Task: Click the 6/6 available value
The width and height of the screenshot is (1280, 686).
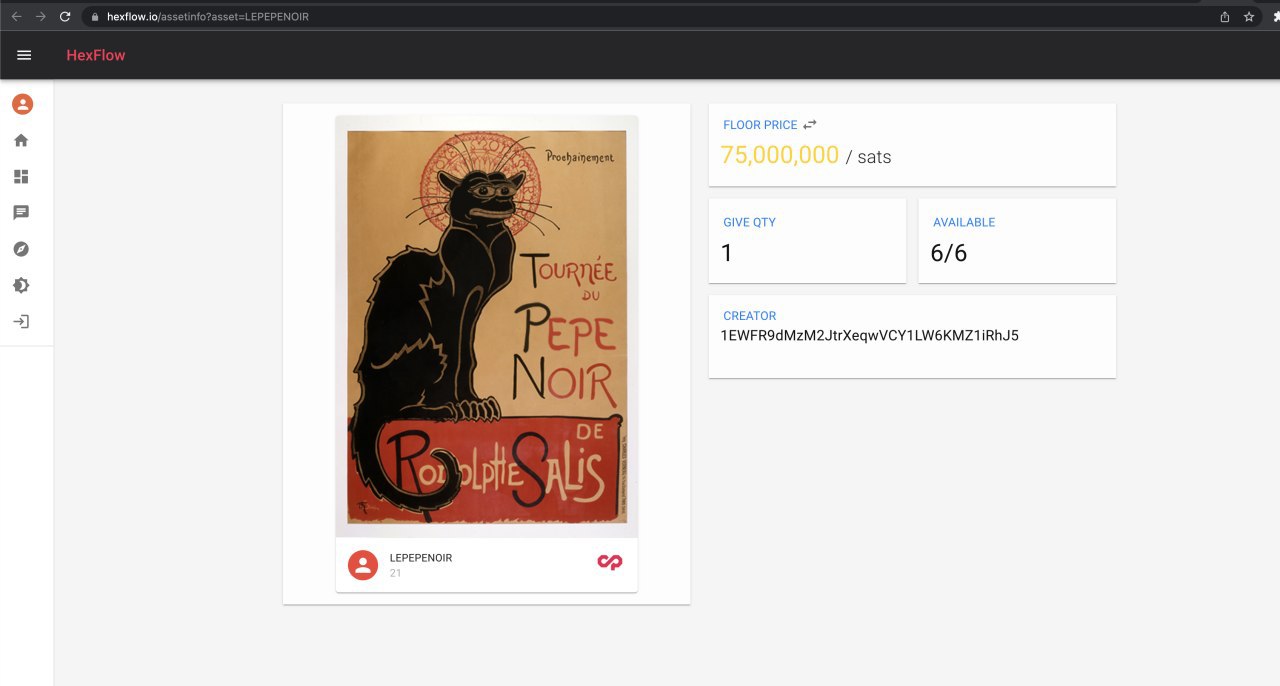Action: tap(949, 253)
